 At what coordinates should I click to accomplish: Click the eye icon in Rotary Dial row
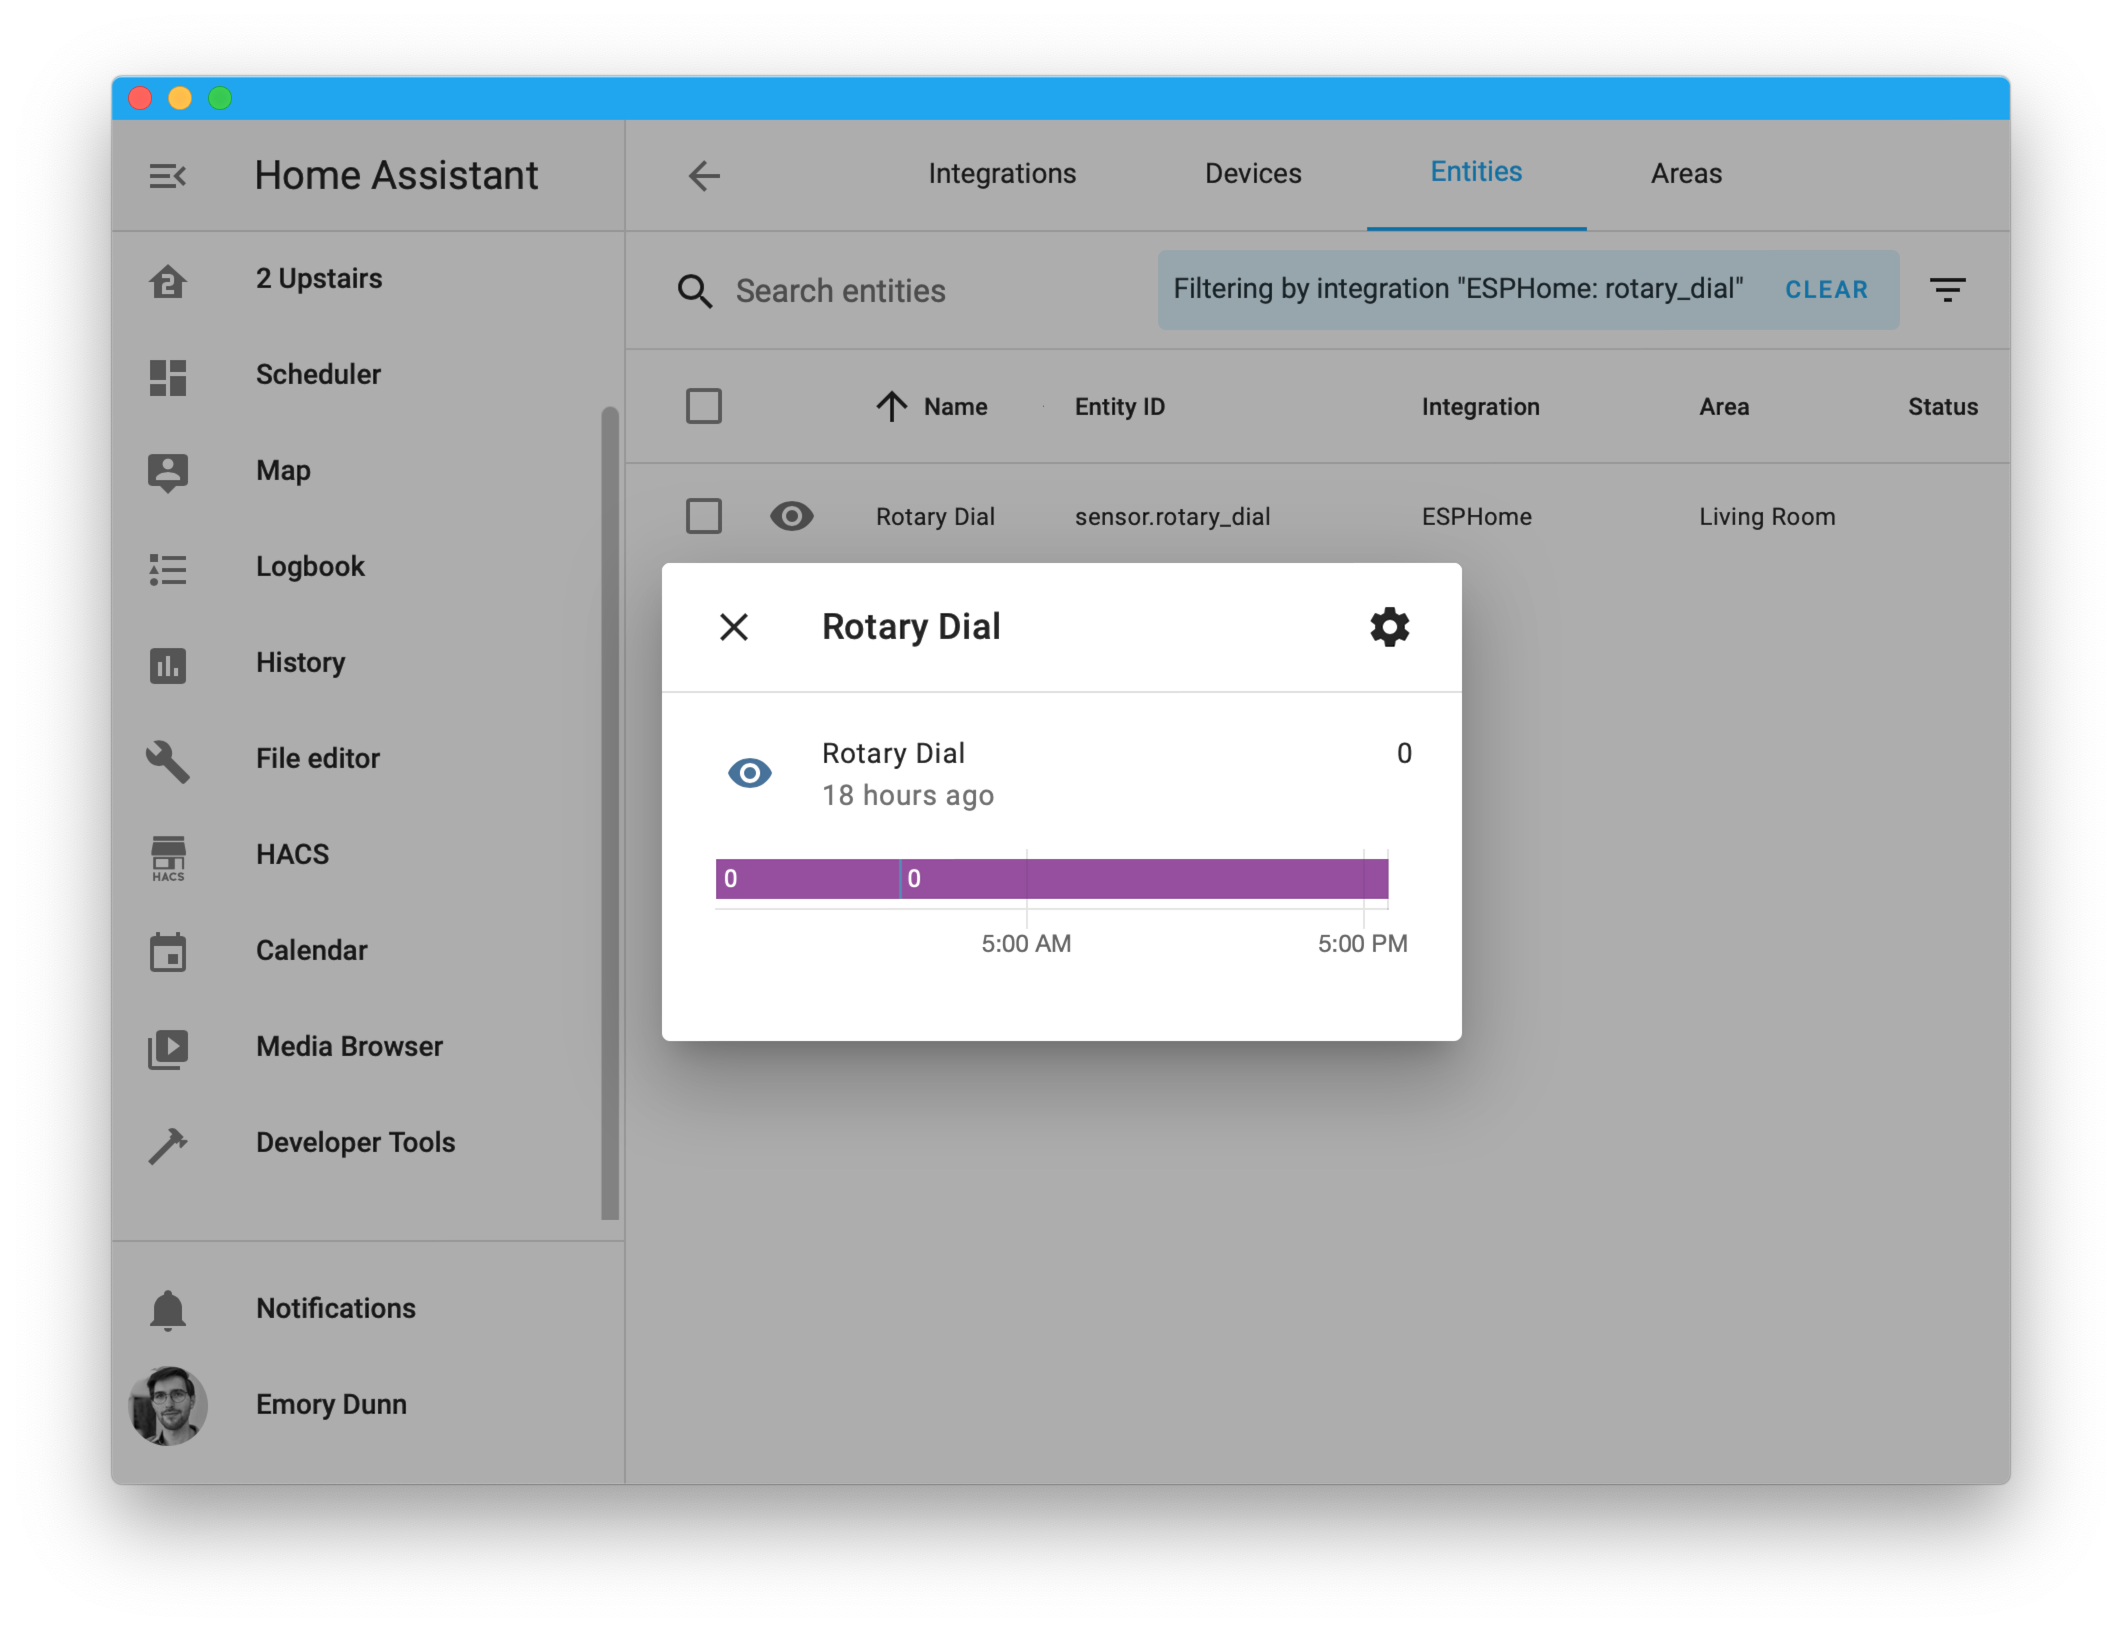click(791, 516)
